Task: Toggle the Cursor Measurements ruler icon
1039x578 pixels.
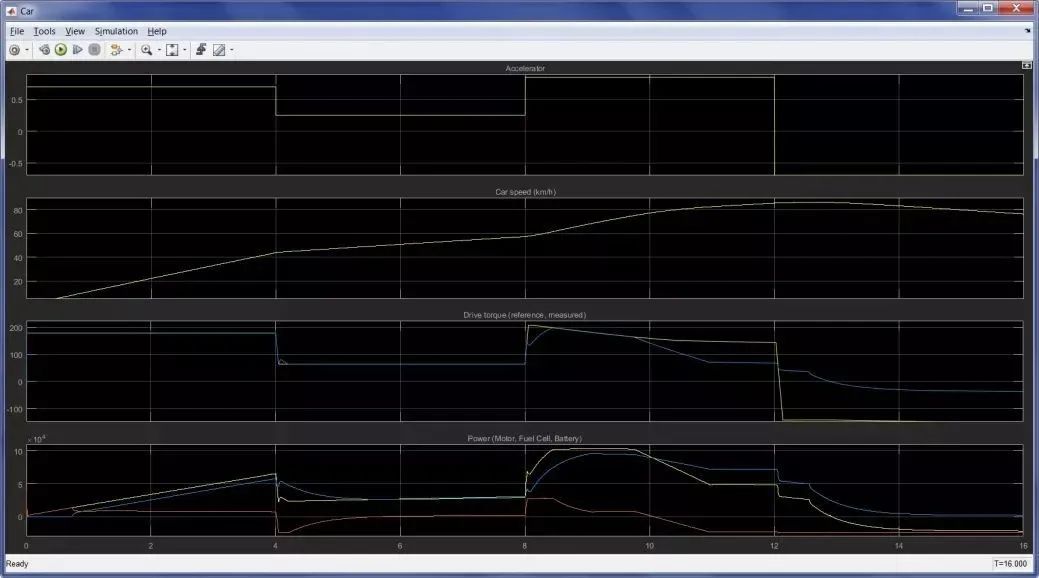Action: pyautogui.click(x=218, y=49)
